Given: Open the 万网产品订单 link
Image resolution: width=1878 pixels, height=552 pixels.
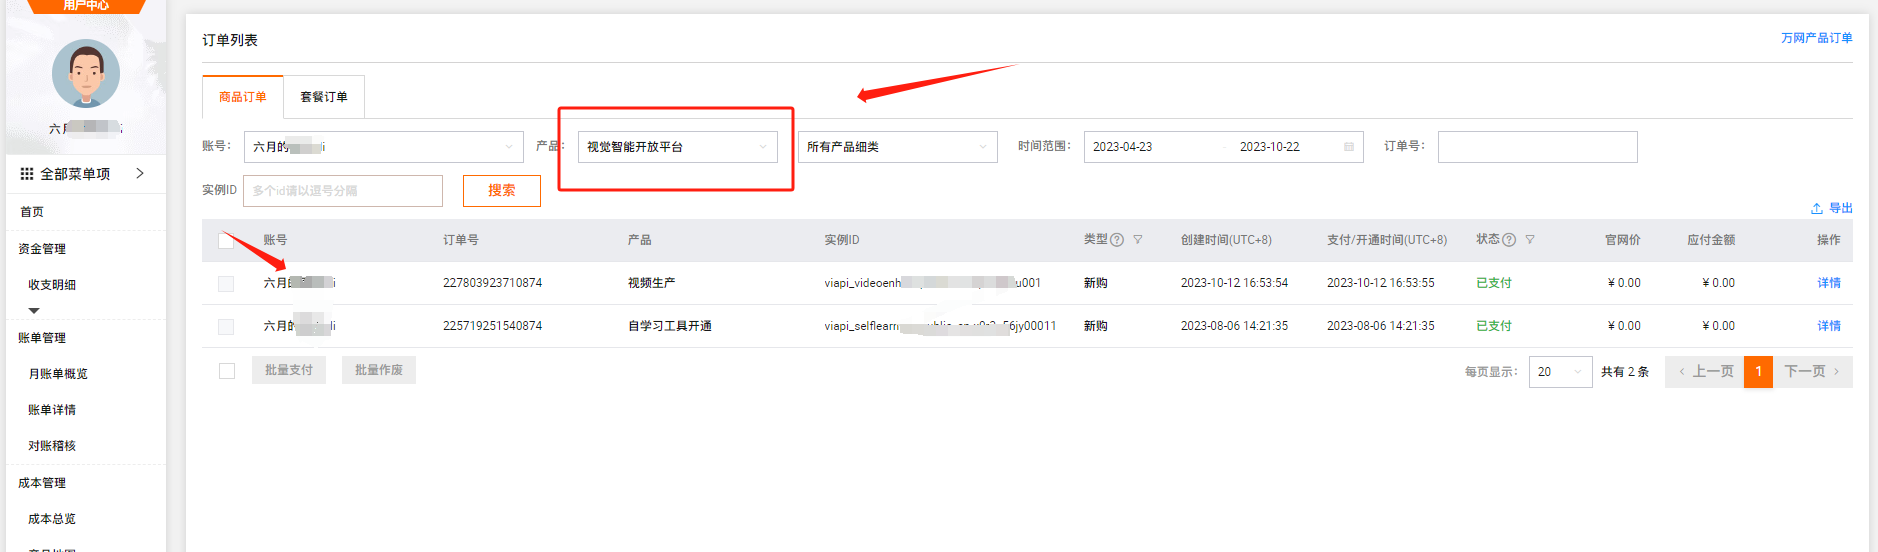Looking at the screenshot, I should (1816, 38).
